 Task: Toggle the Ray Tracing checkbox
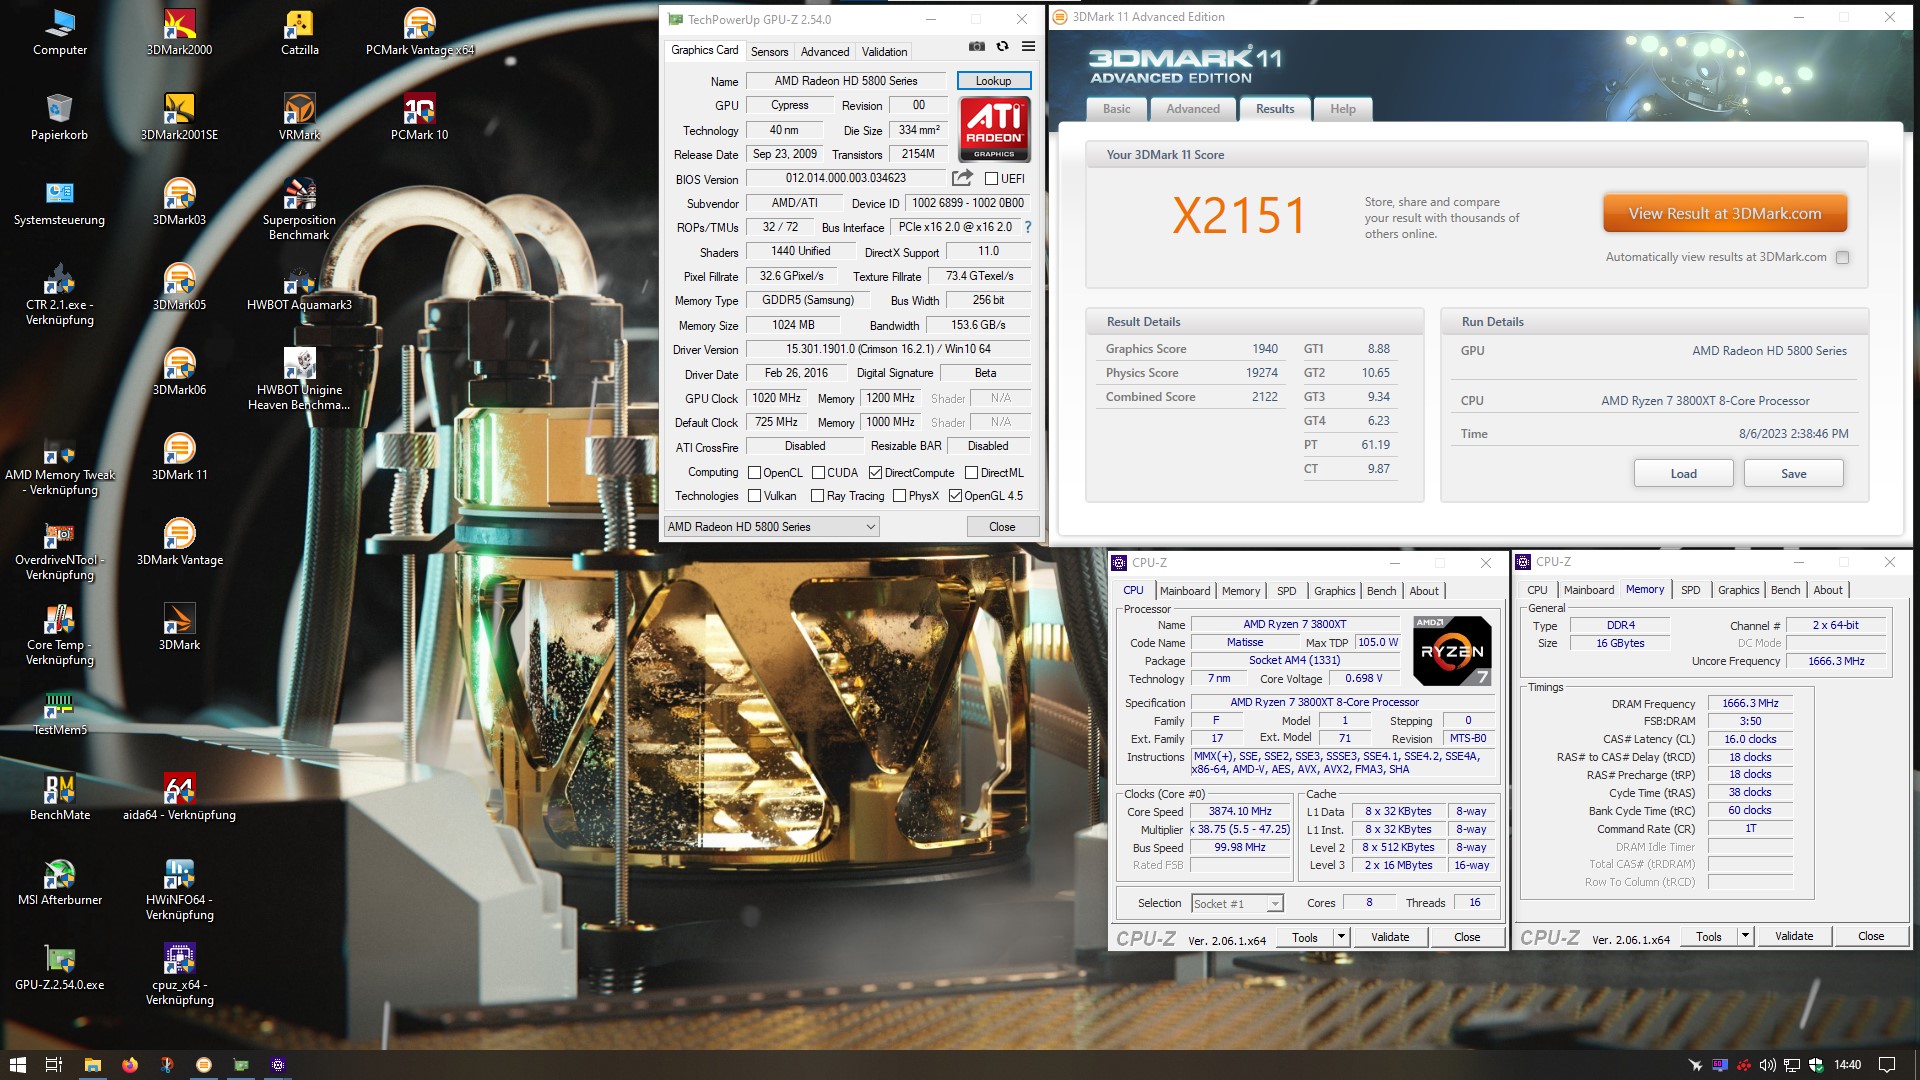817,496
